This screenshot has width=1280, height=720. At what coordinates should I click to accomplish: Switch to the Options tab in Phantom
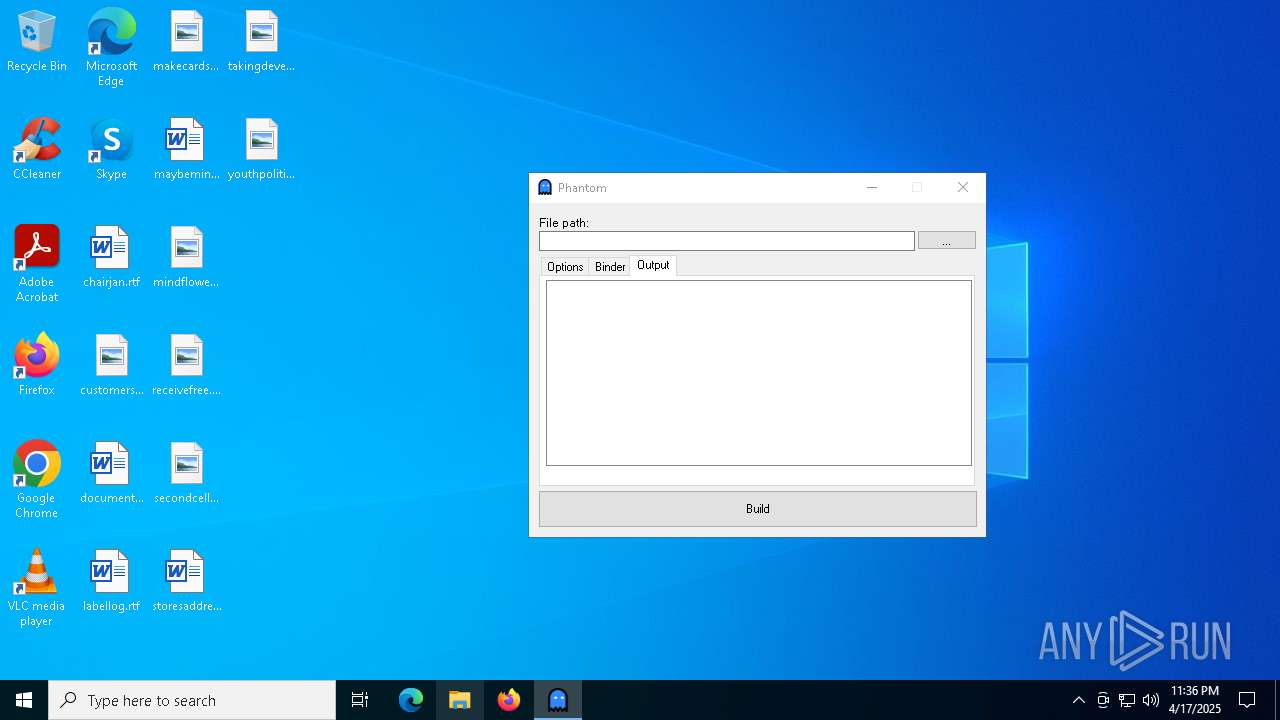(x=565, y=267)
